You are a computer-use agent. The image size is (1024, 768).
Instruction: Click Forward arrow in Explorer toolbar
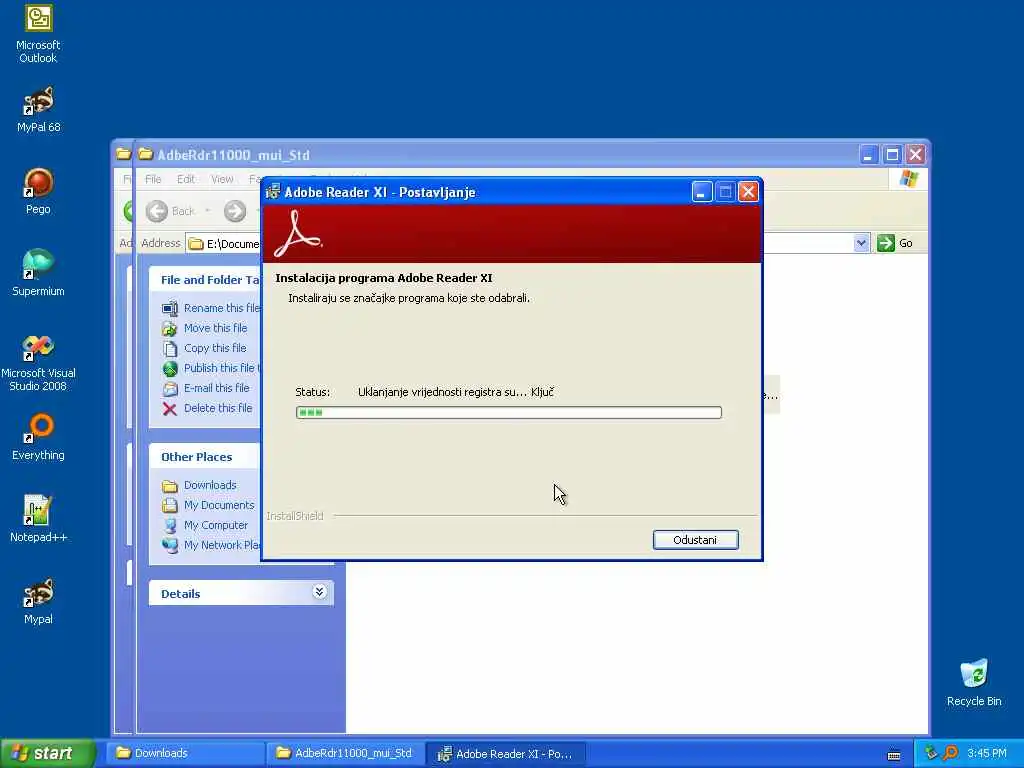(x=235, y=211)
